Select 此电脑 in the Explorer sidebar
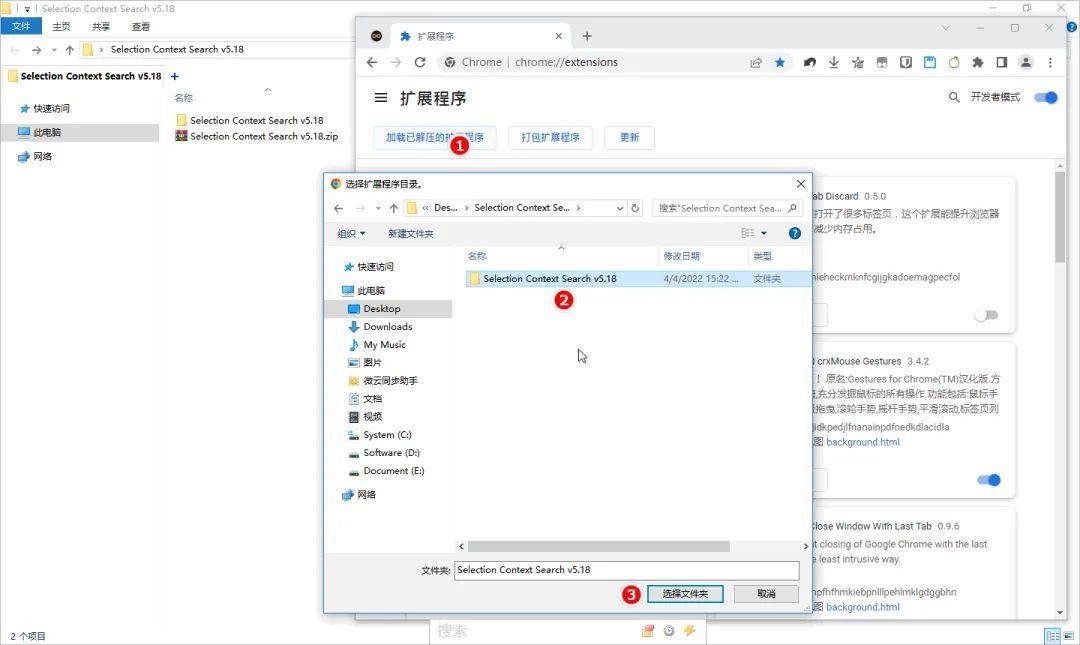Image resolution: width=1080 pixels, height=645 pixels. tap(80, 132)
